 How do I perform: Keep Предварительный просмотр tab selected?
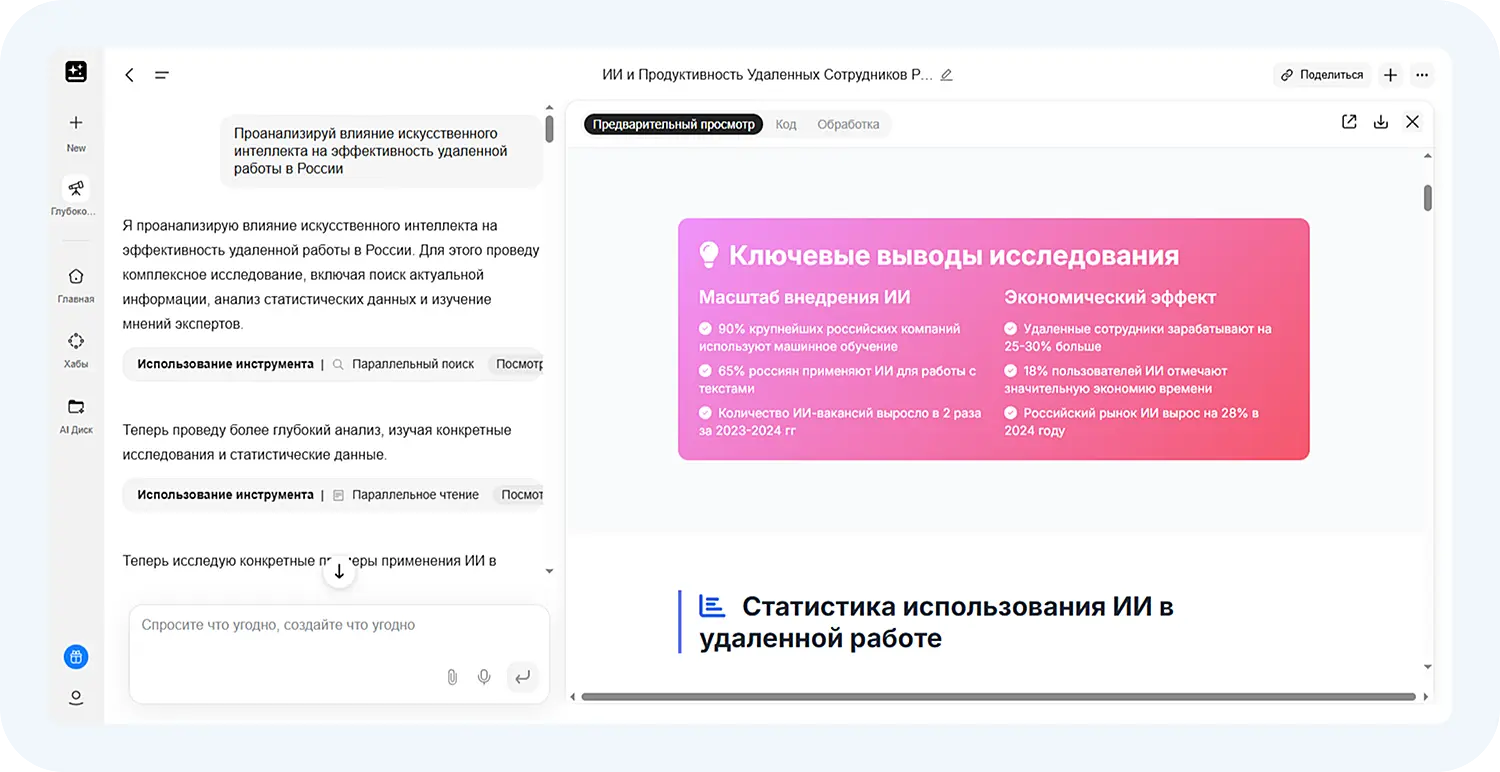[x=672, y=123]
